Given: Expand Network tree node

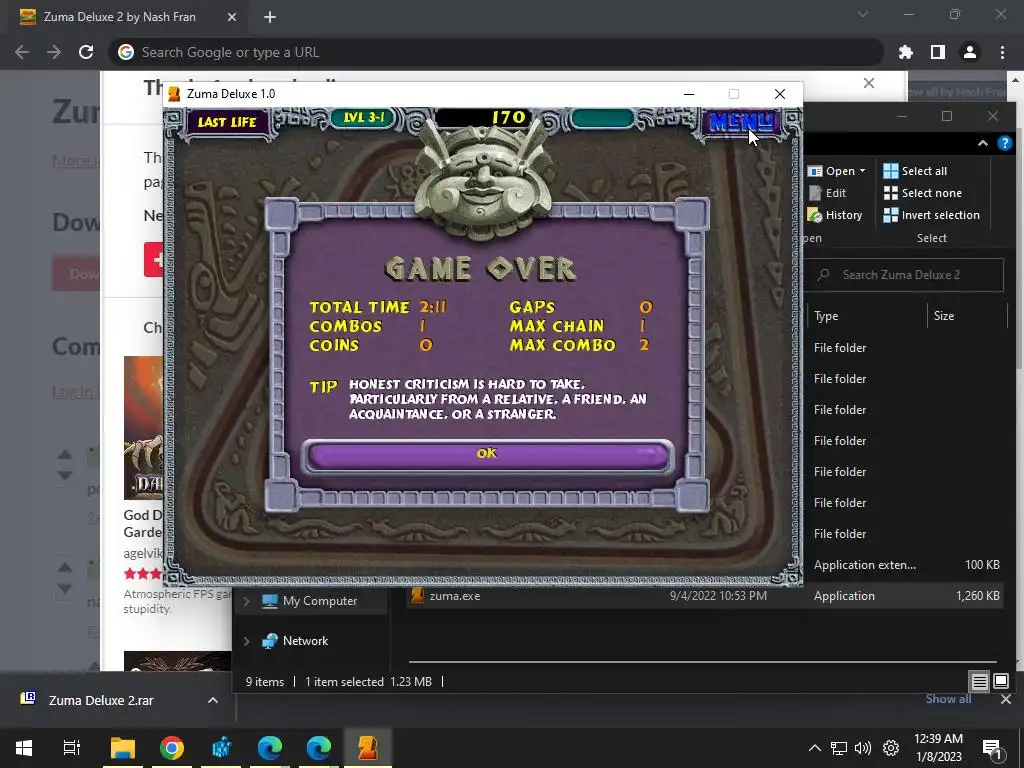Looking at the screenshot, I should [x=247, y=641].
